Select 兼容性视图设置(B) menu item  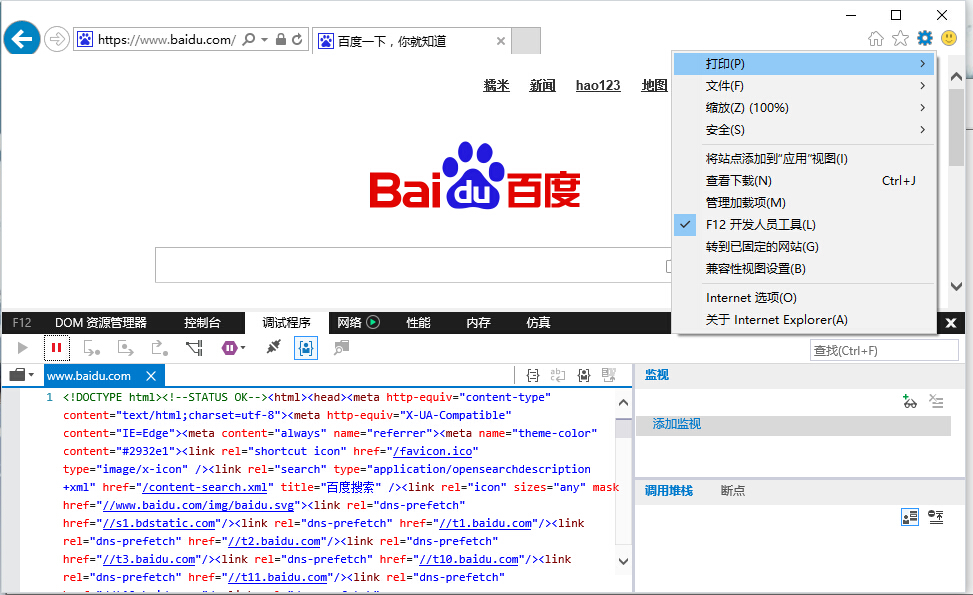(804, 269)
